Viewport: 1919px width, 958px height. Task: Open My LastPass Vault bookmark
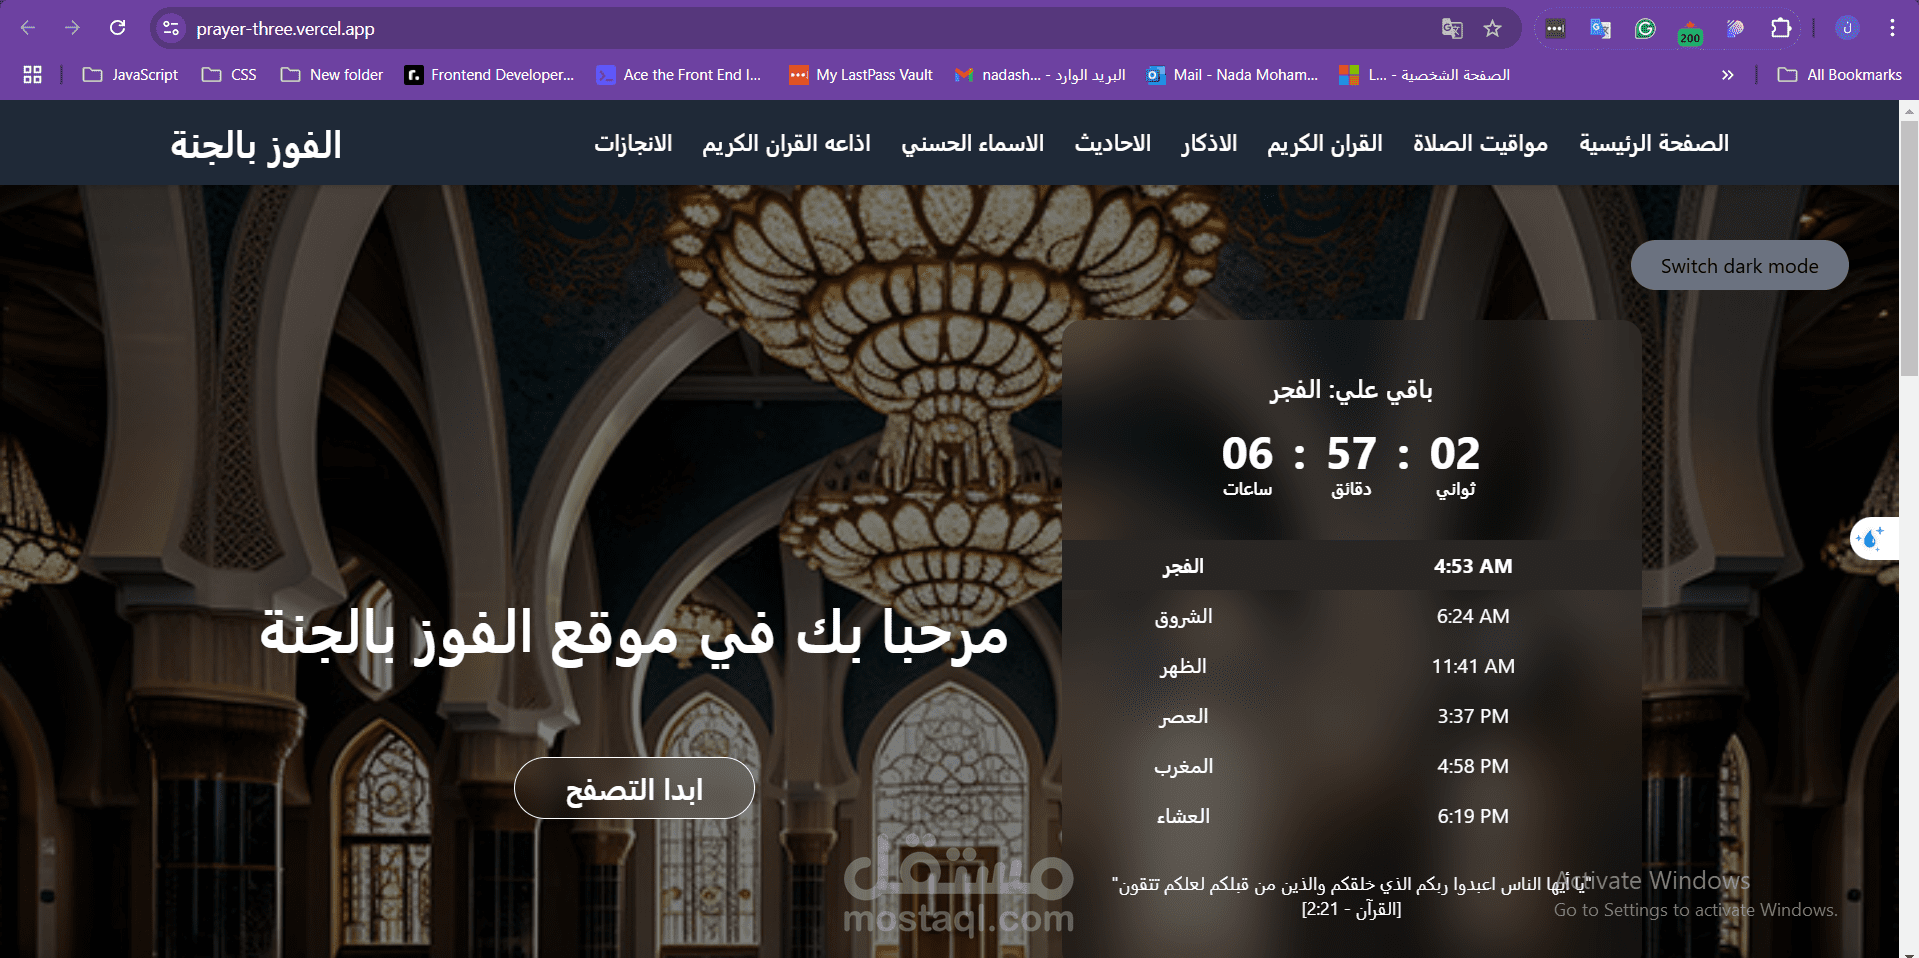point(861,74)
